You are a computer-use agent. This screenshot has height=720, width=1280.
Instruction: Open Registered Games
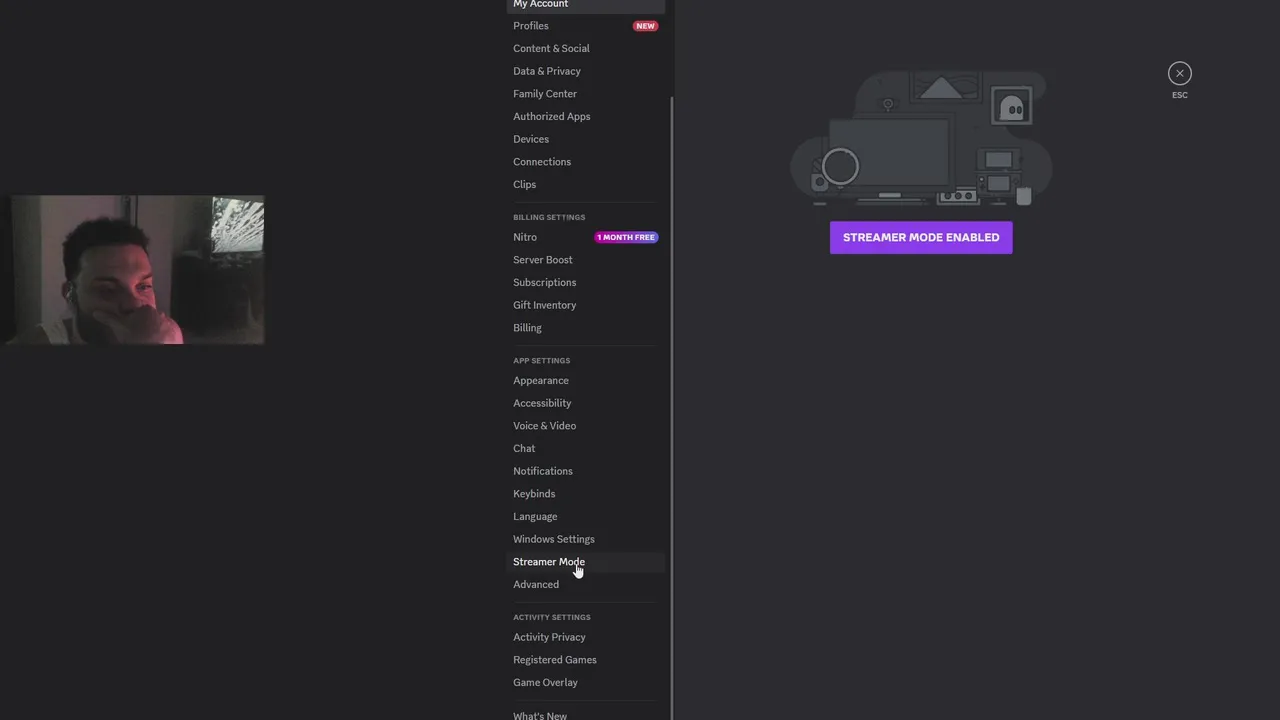click(x=585, y=660)
